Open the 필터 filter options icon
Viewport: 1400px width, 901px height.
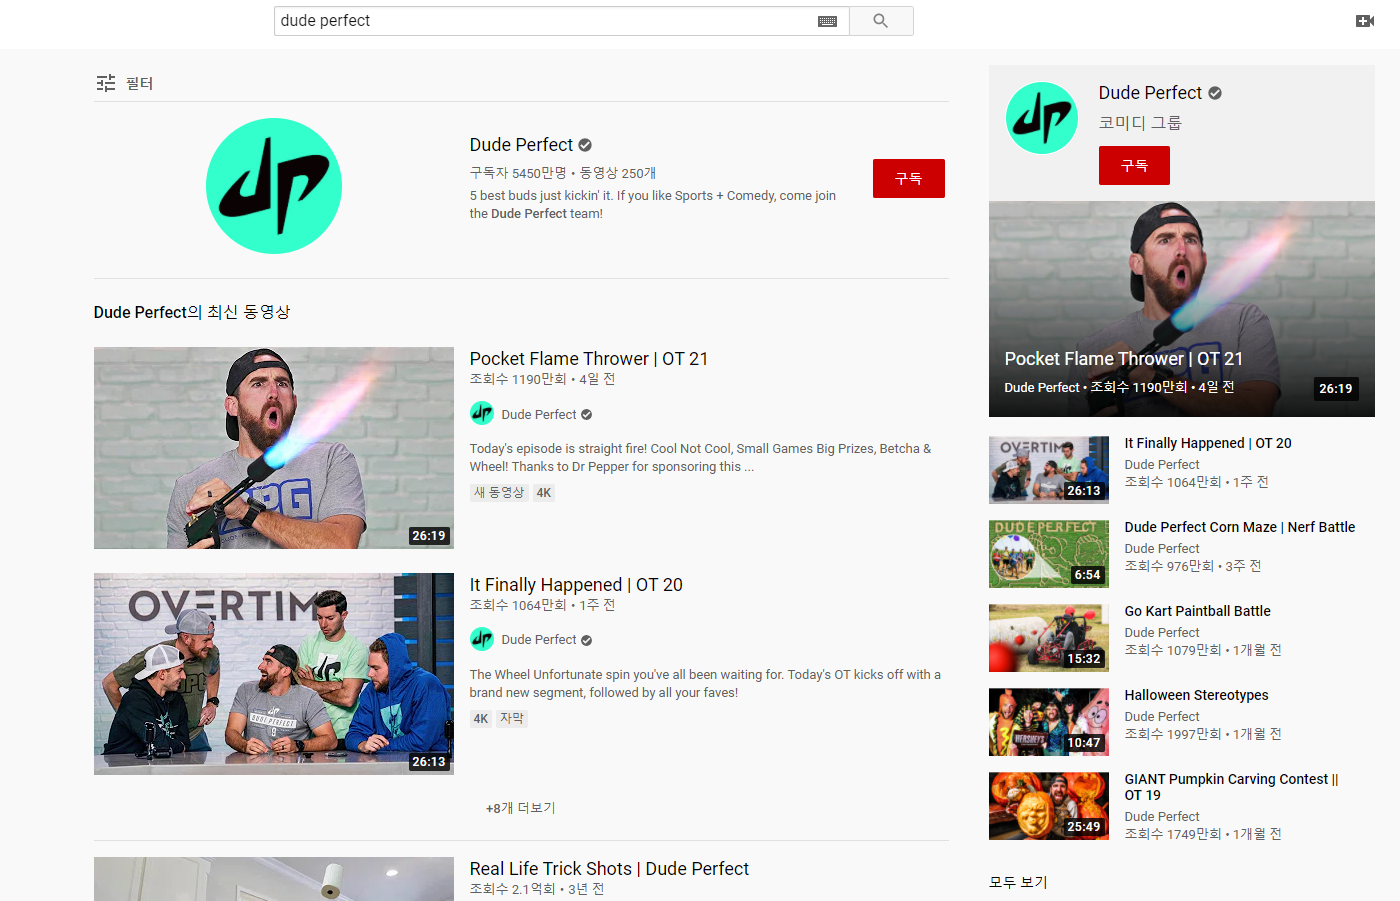coord(106,83)
